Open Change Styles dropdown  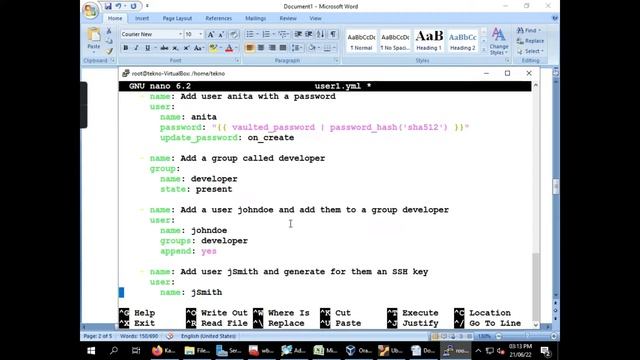pyautogui.click(x=498, y=41)
